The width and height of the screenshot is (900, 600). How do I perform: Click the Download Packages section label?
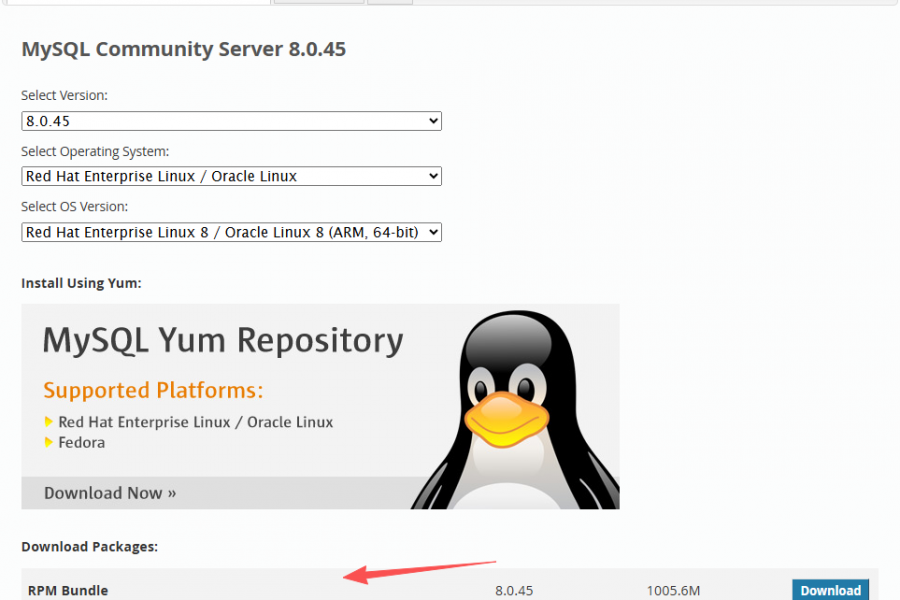point(90,547)
